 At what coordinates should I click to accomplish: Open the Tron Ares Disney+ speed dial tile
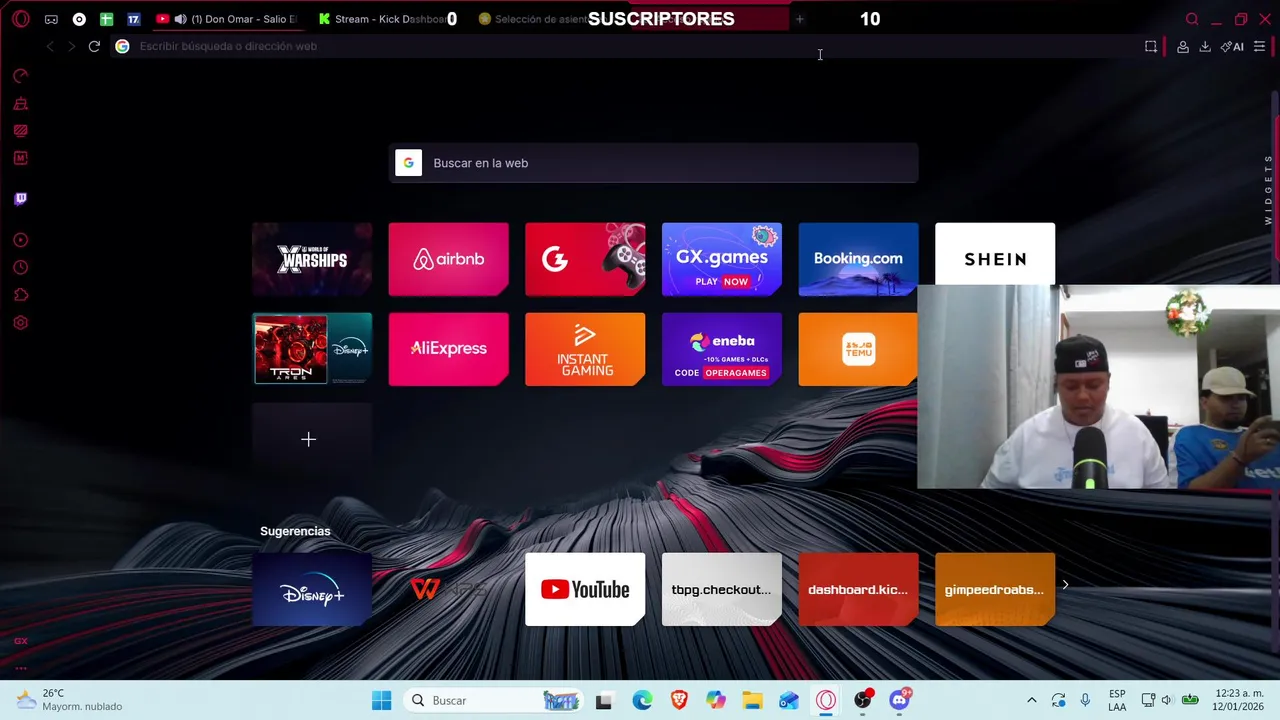312,349
